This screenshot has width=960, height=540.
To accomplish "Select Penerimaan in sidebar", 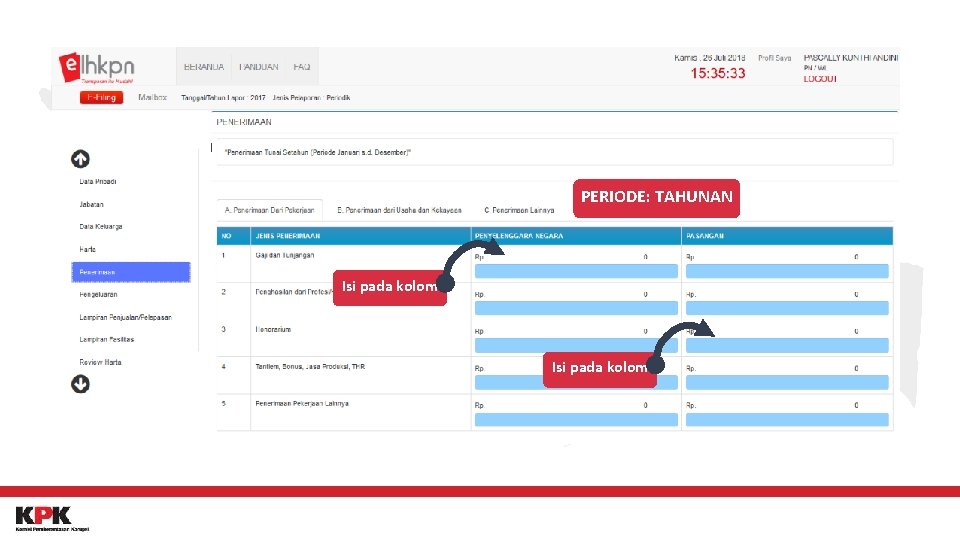I will 131,272.
